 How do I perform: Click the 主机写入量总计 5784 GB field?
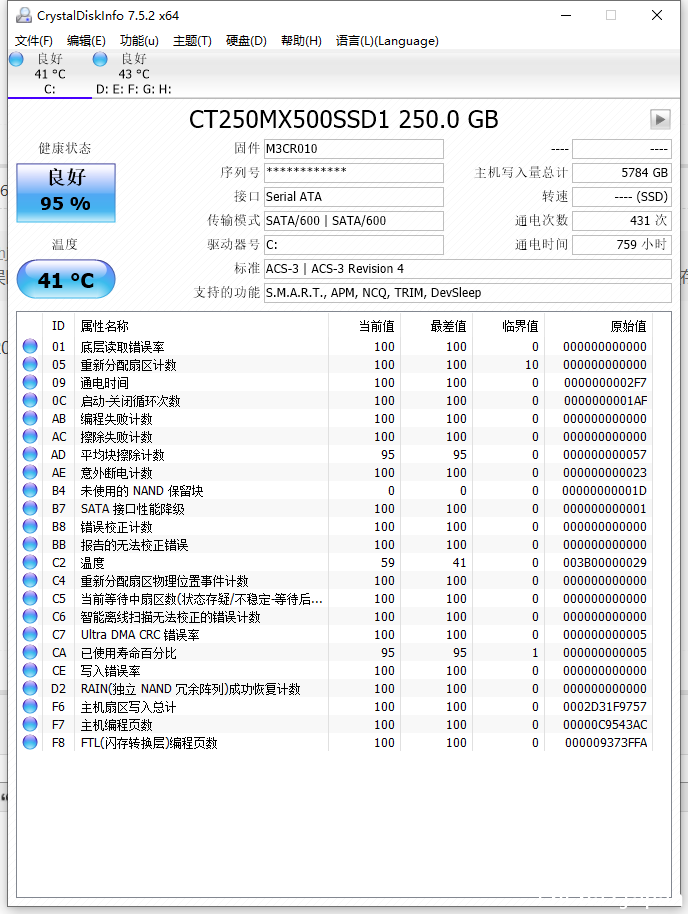coord(622,173)
